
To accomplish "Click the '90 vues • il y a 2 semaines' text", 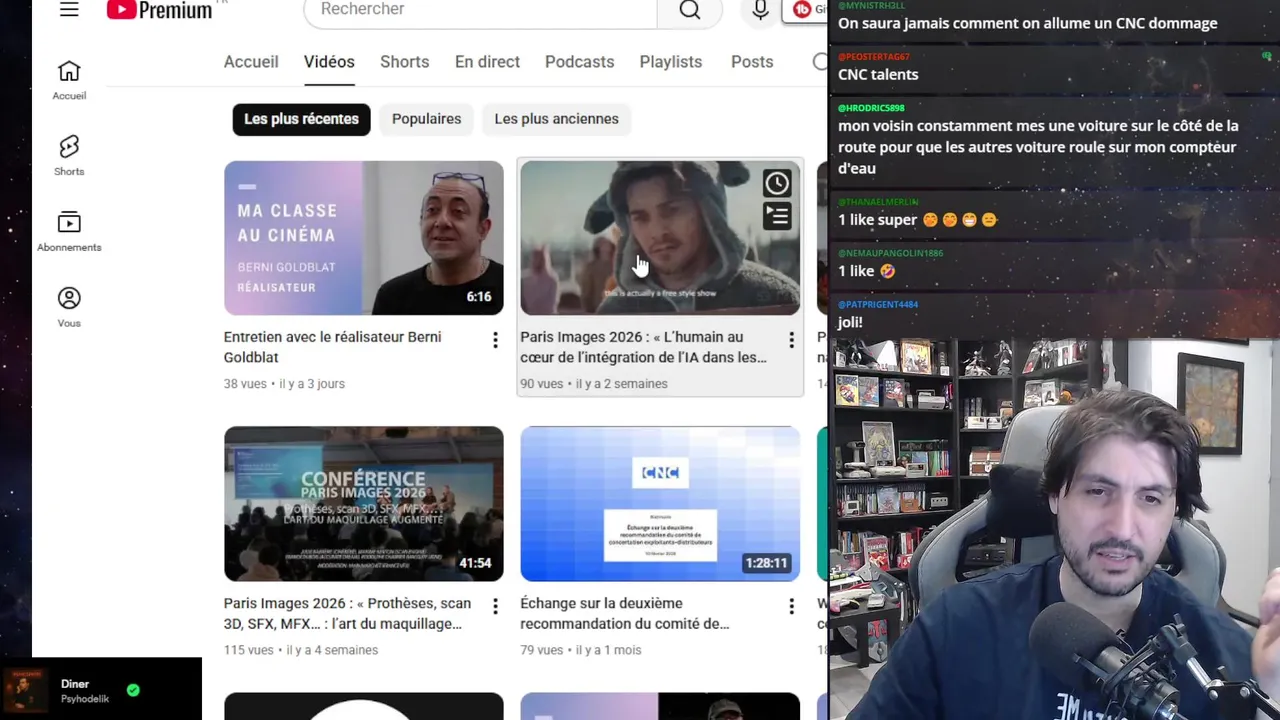I will [x=594, y=384].
